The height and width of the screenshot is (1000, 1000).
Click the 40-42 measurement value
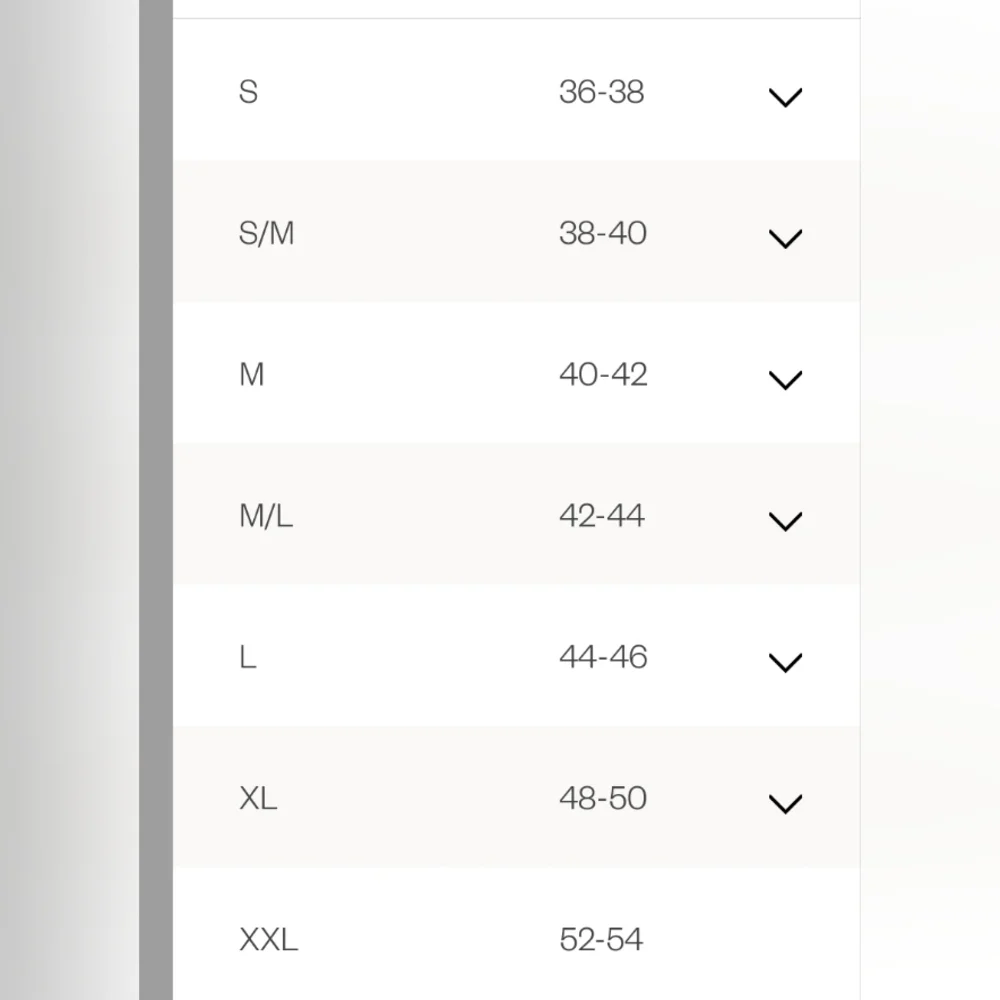[x=603, y=374]
